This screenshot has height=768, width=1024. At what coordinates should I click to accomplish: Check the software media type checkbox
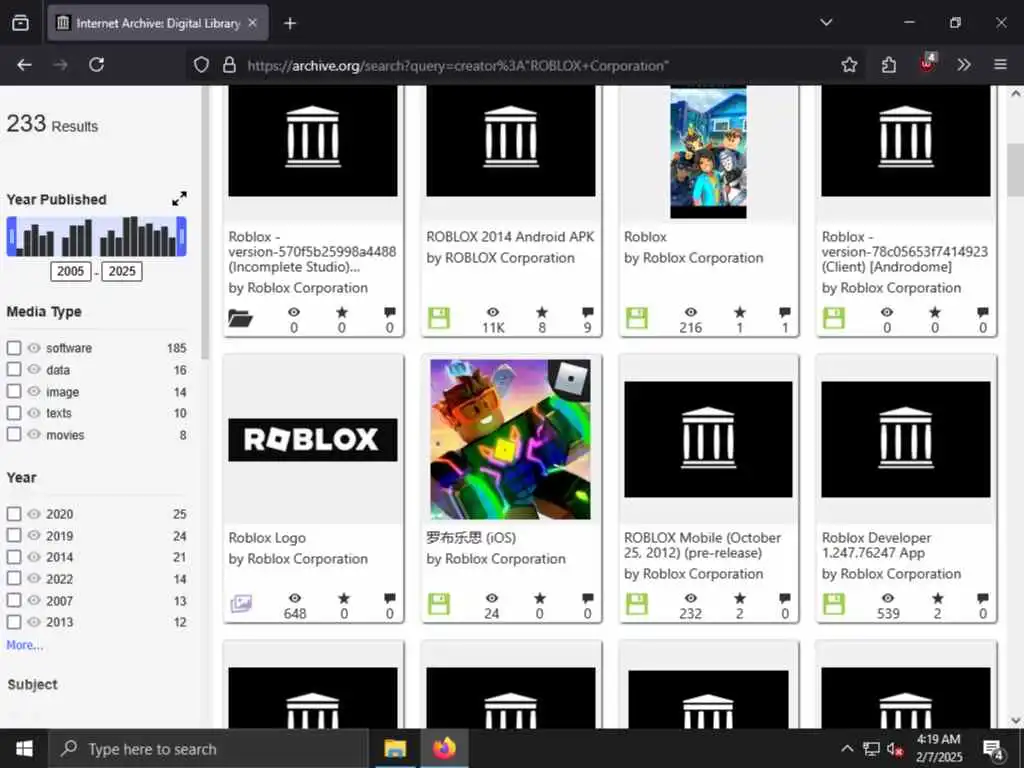(14, 347)
